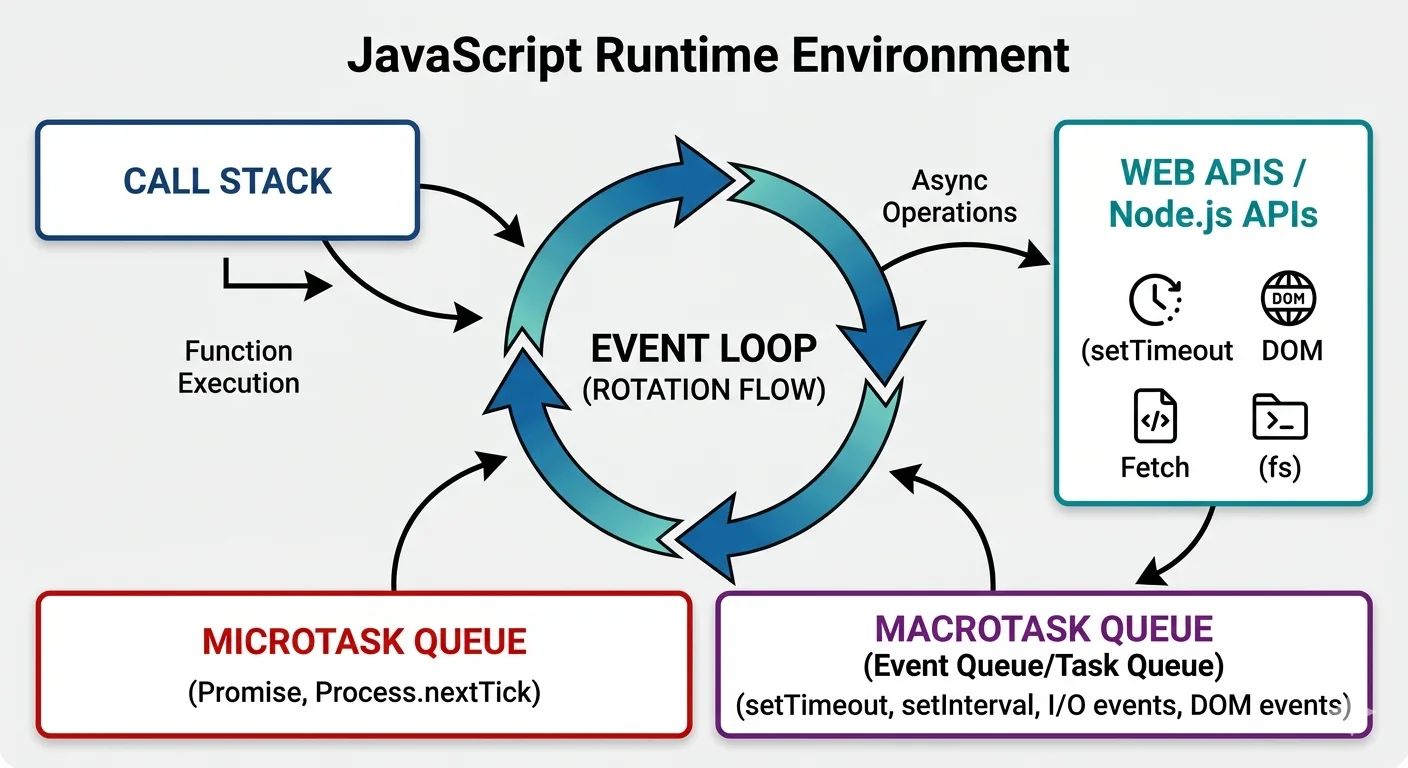Select the MICROTASK QUEUE box
This screenshot has width=1408, height=768.
click(363, 664)
